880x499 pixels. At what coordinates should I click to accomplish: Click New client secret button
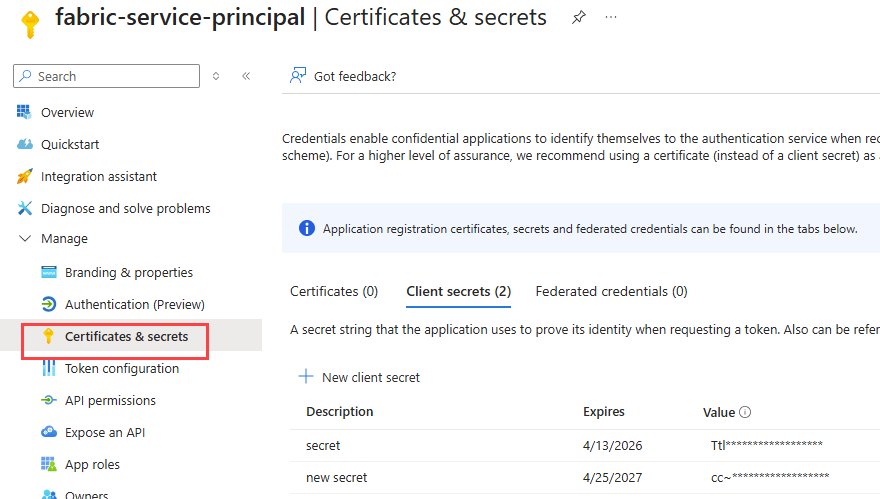(360, 377)
